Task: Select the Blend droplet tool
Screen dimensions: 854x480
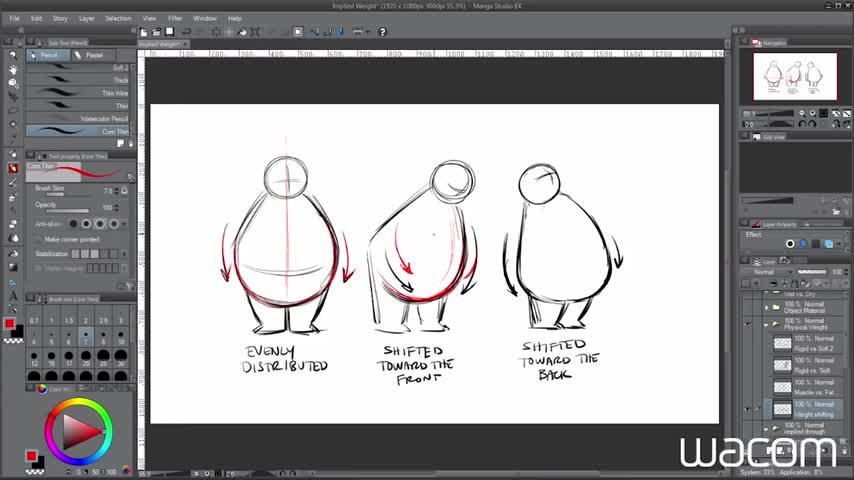Action: pos(13,238)
